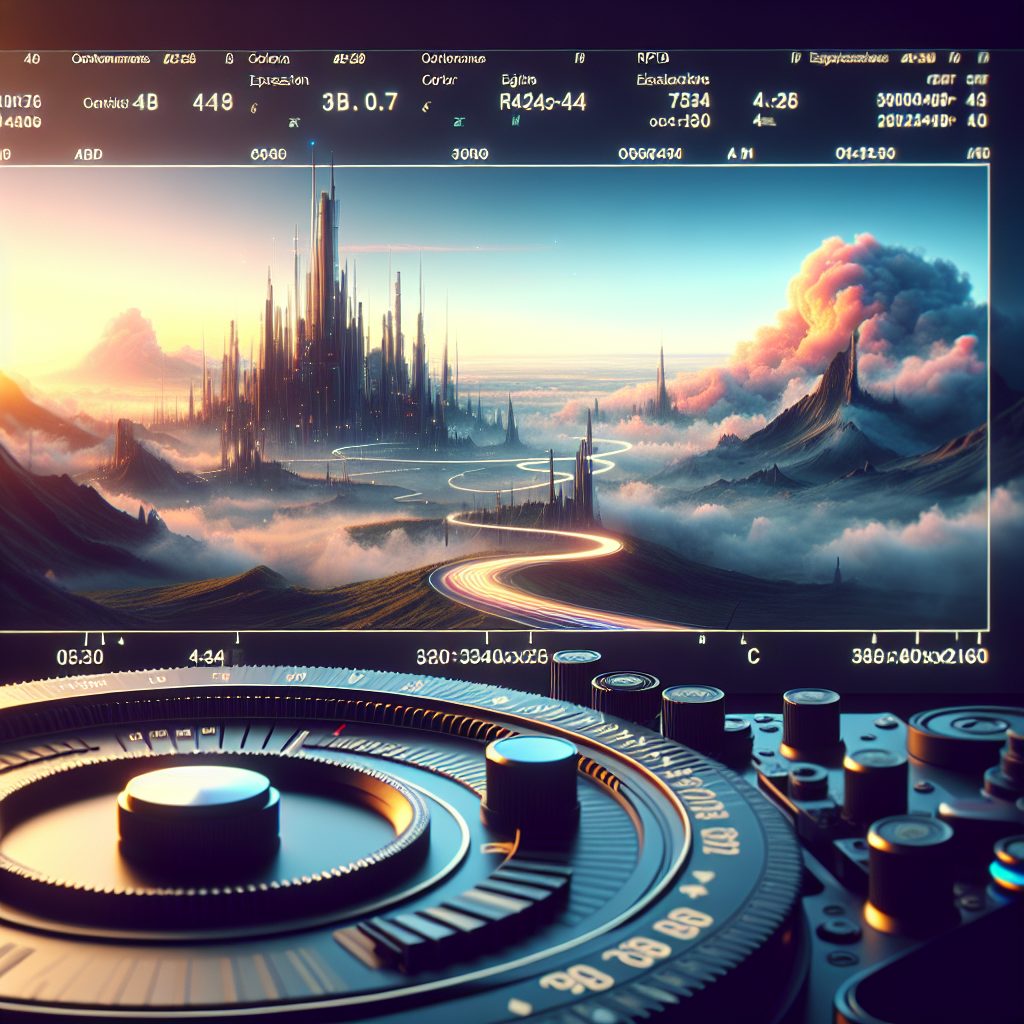
Task: Select the C060 label above the viewer
Action: [268, 155]
